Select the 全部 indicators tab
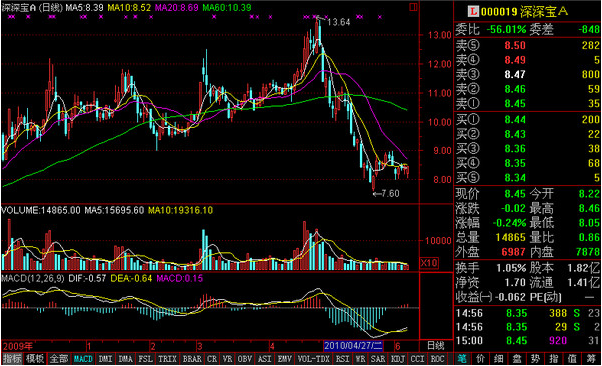Viewport: 602px width, 366px height. (x=59, y=359)
